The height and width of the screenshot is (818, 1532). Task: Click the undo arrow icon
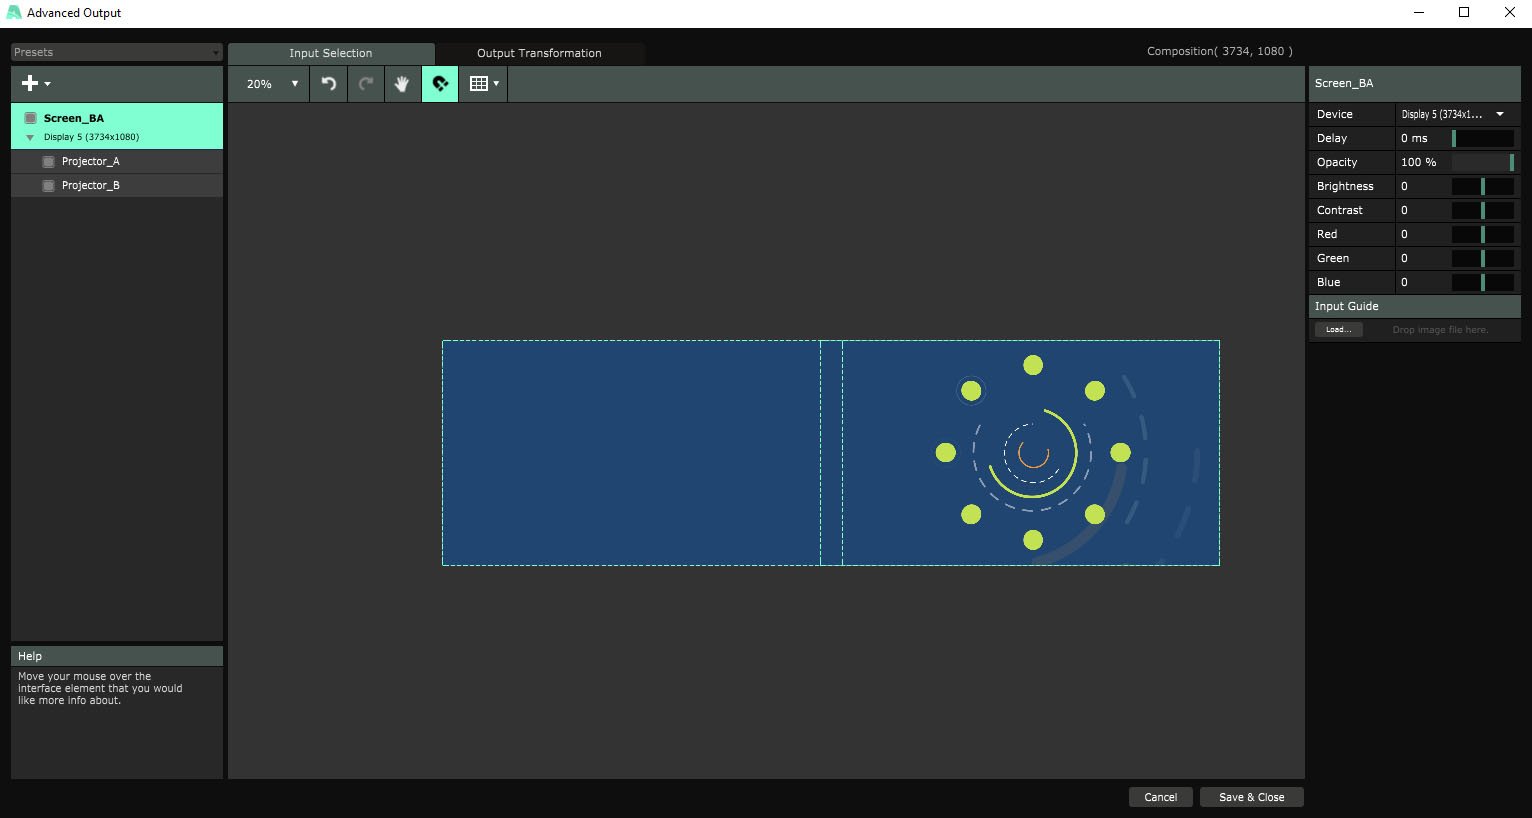(x=329, y=84)
